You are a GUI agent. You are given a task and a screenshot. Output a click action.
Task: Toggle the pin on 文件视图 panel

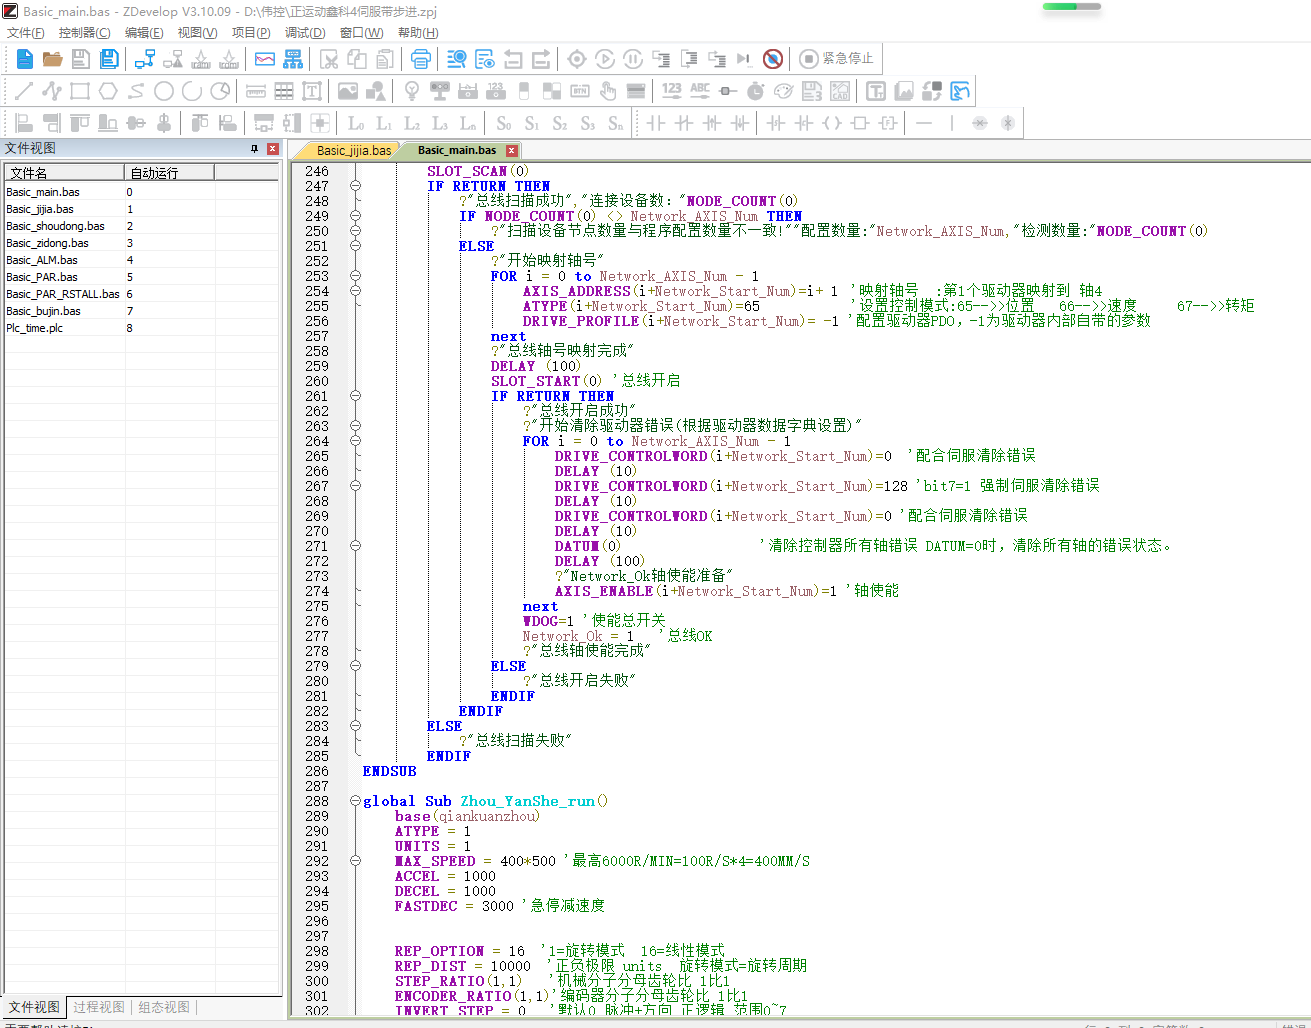pos(254,148)
